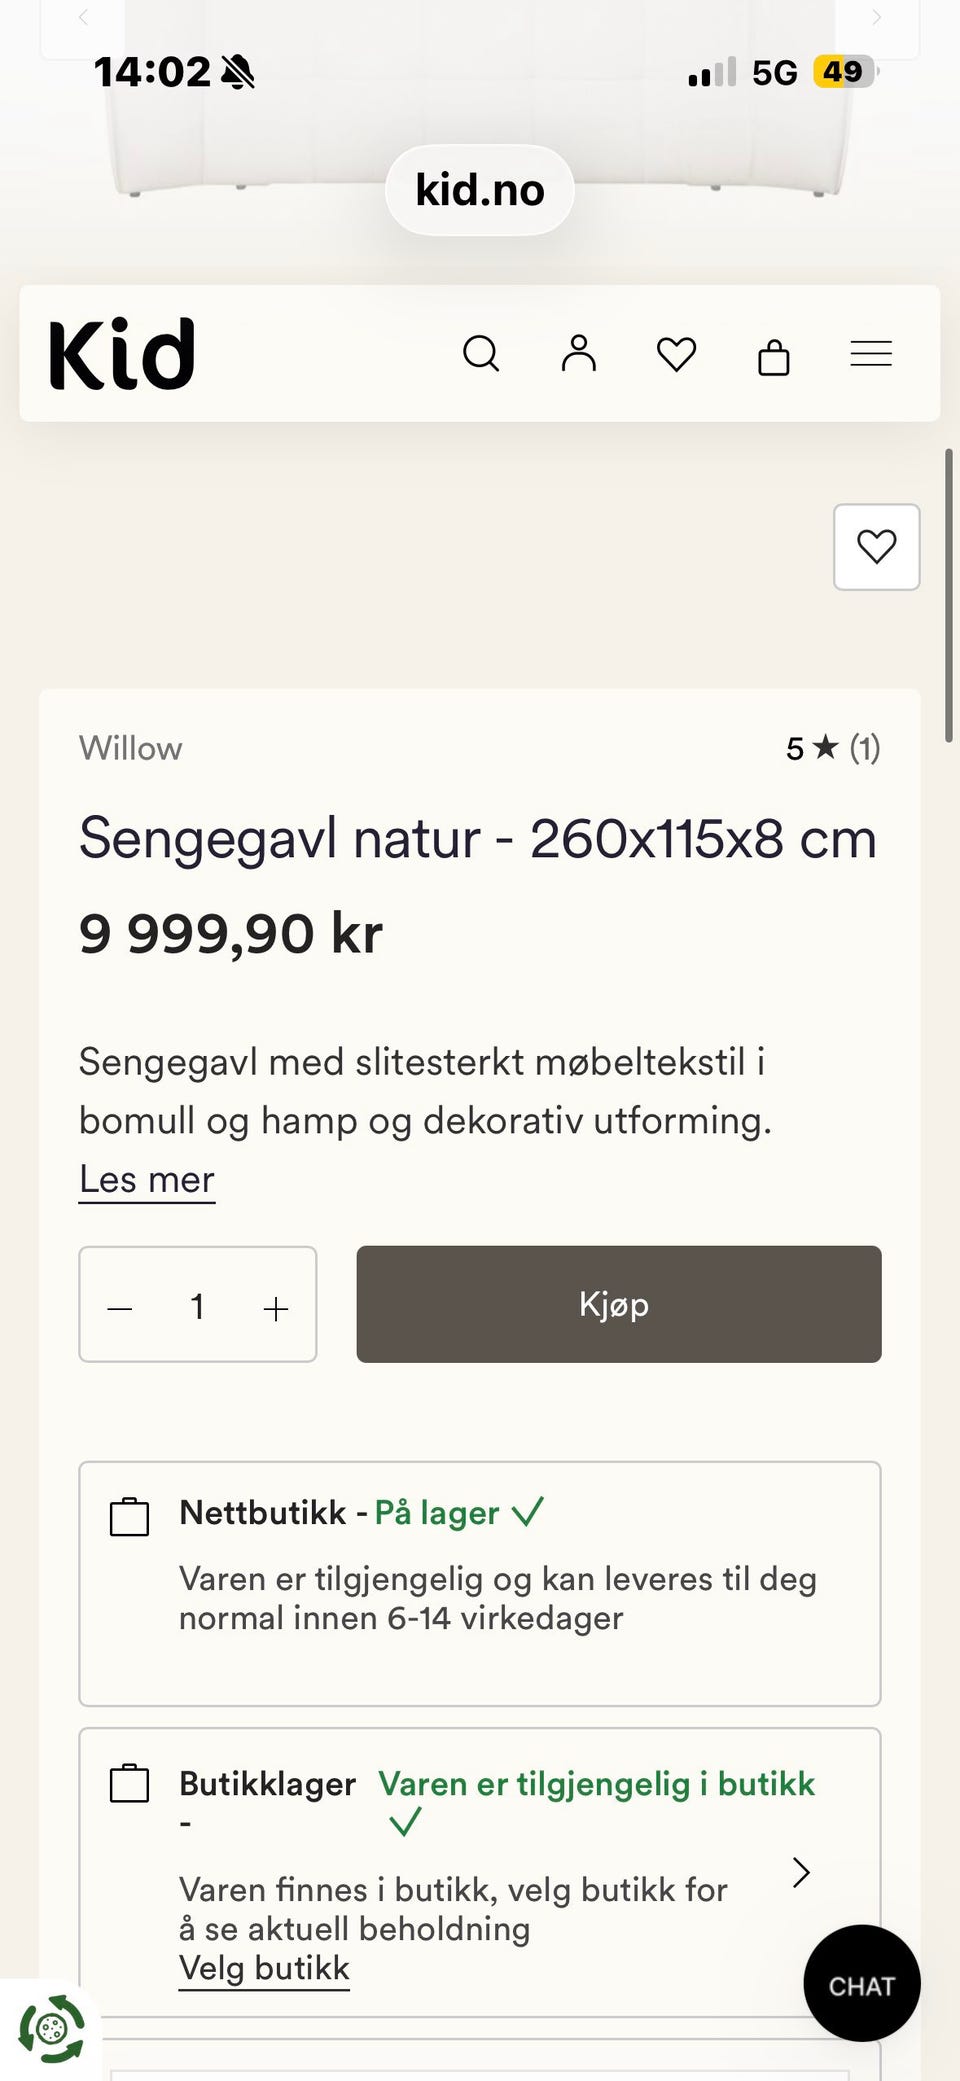Expand Butikklager chevron arrow

[x=801, y=1872]
